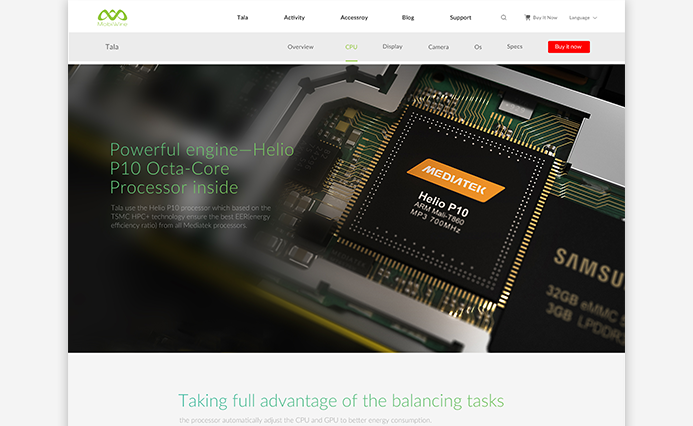The width and height of the screenshot is (693, 426).
Task: Select the Os tab
Action: tap(478, 47)
